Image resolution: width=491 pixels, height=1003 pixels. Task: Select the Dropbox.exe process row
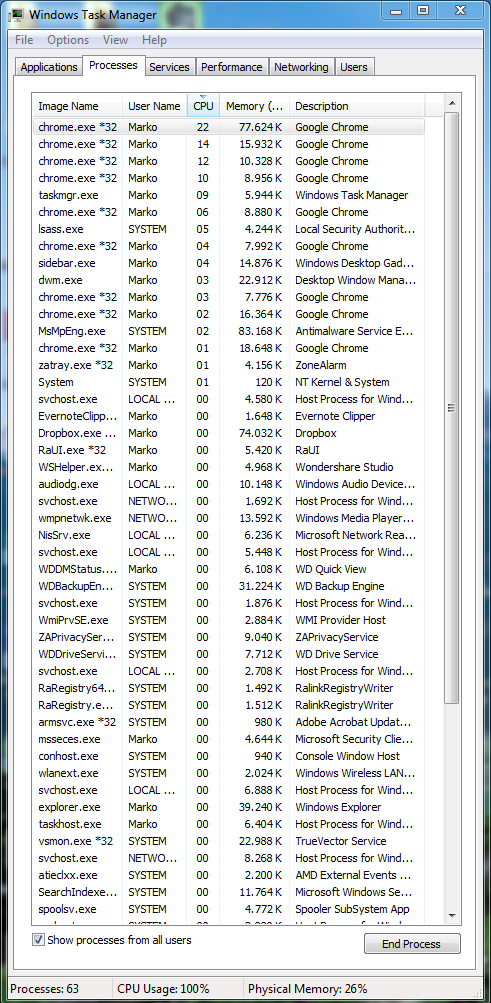(228, 433)
